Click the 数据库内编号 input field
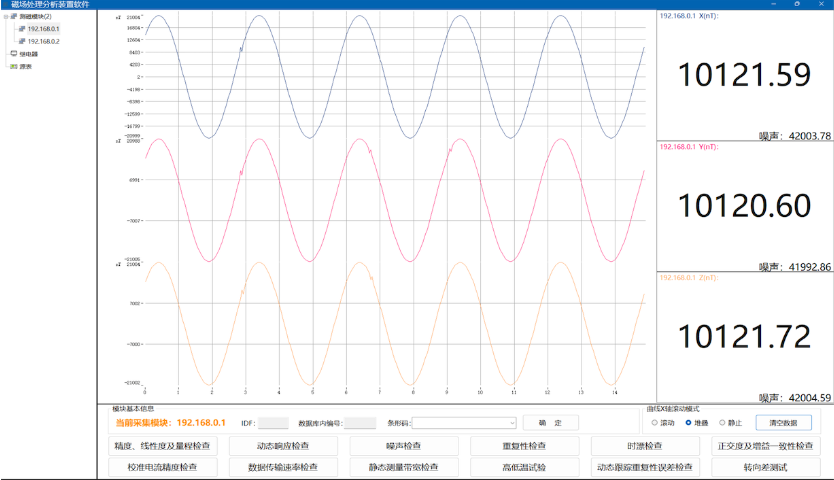834x480 pixels. pyautogui.click(x=360, y=423)
